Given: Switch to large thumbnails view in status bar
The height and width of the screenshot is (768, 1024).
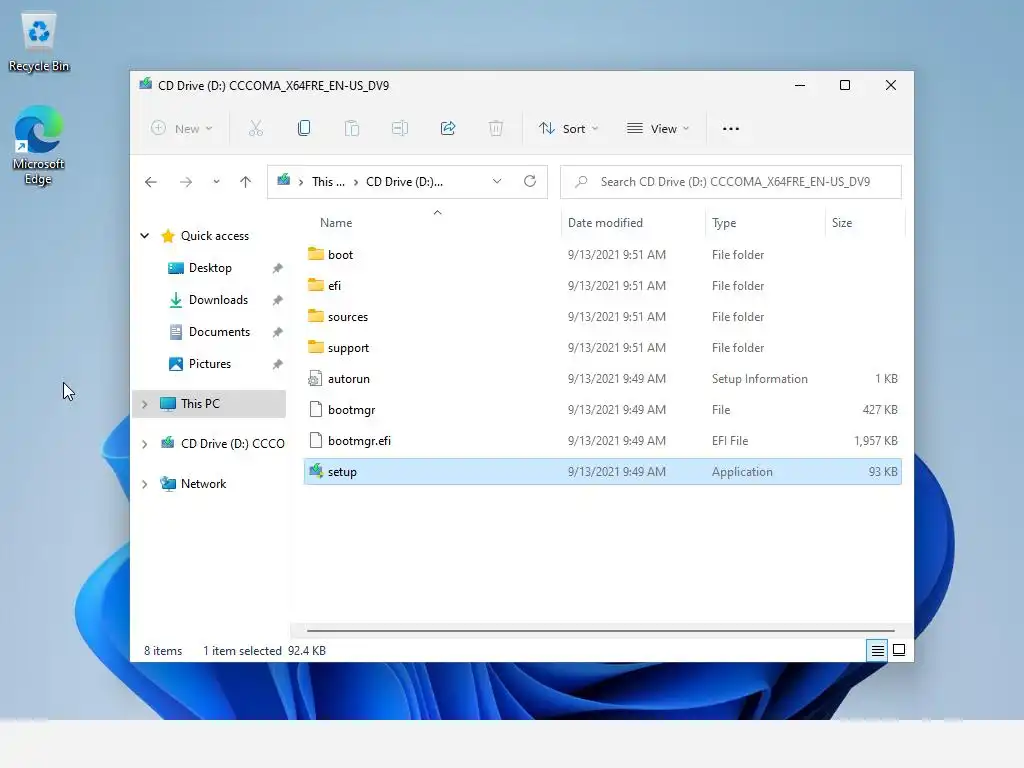Looking at the screenshot, I should click(899, 650).
